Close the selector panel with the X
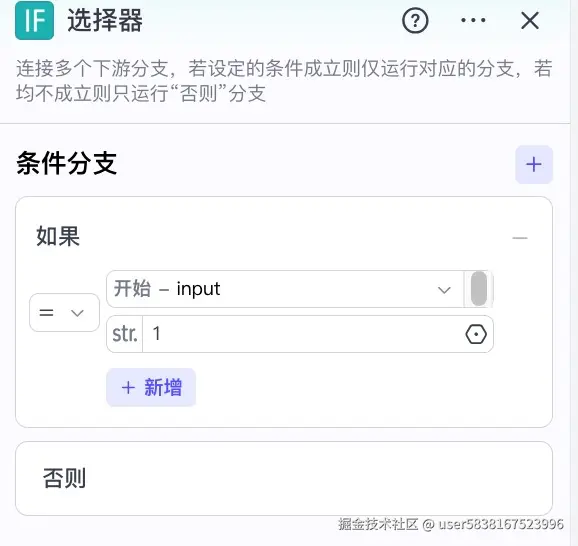This screenshot has width=578, height=546. [530, 20]
